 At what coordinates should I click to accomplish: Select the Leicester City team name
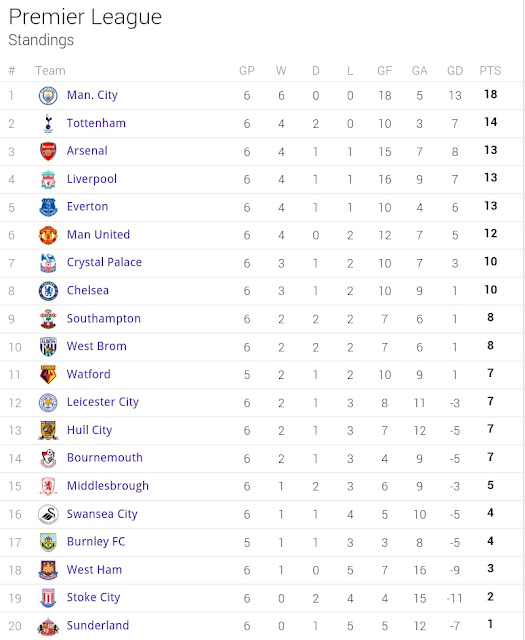(103, 402)
